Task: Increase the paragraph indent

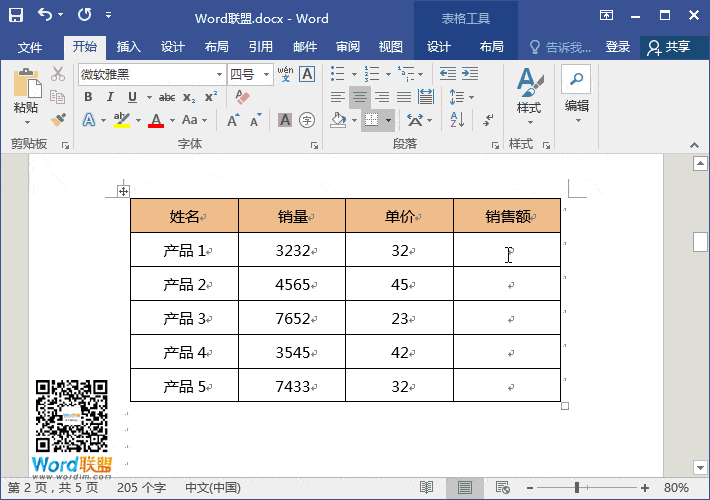Action: (x=470, y=73)
